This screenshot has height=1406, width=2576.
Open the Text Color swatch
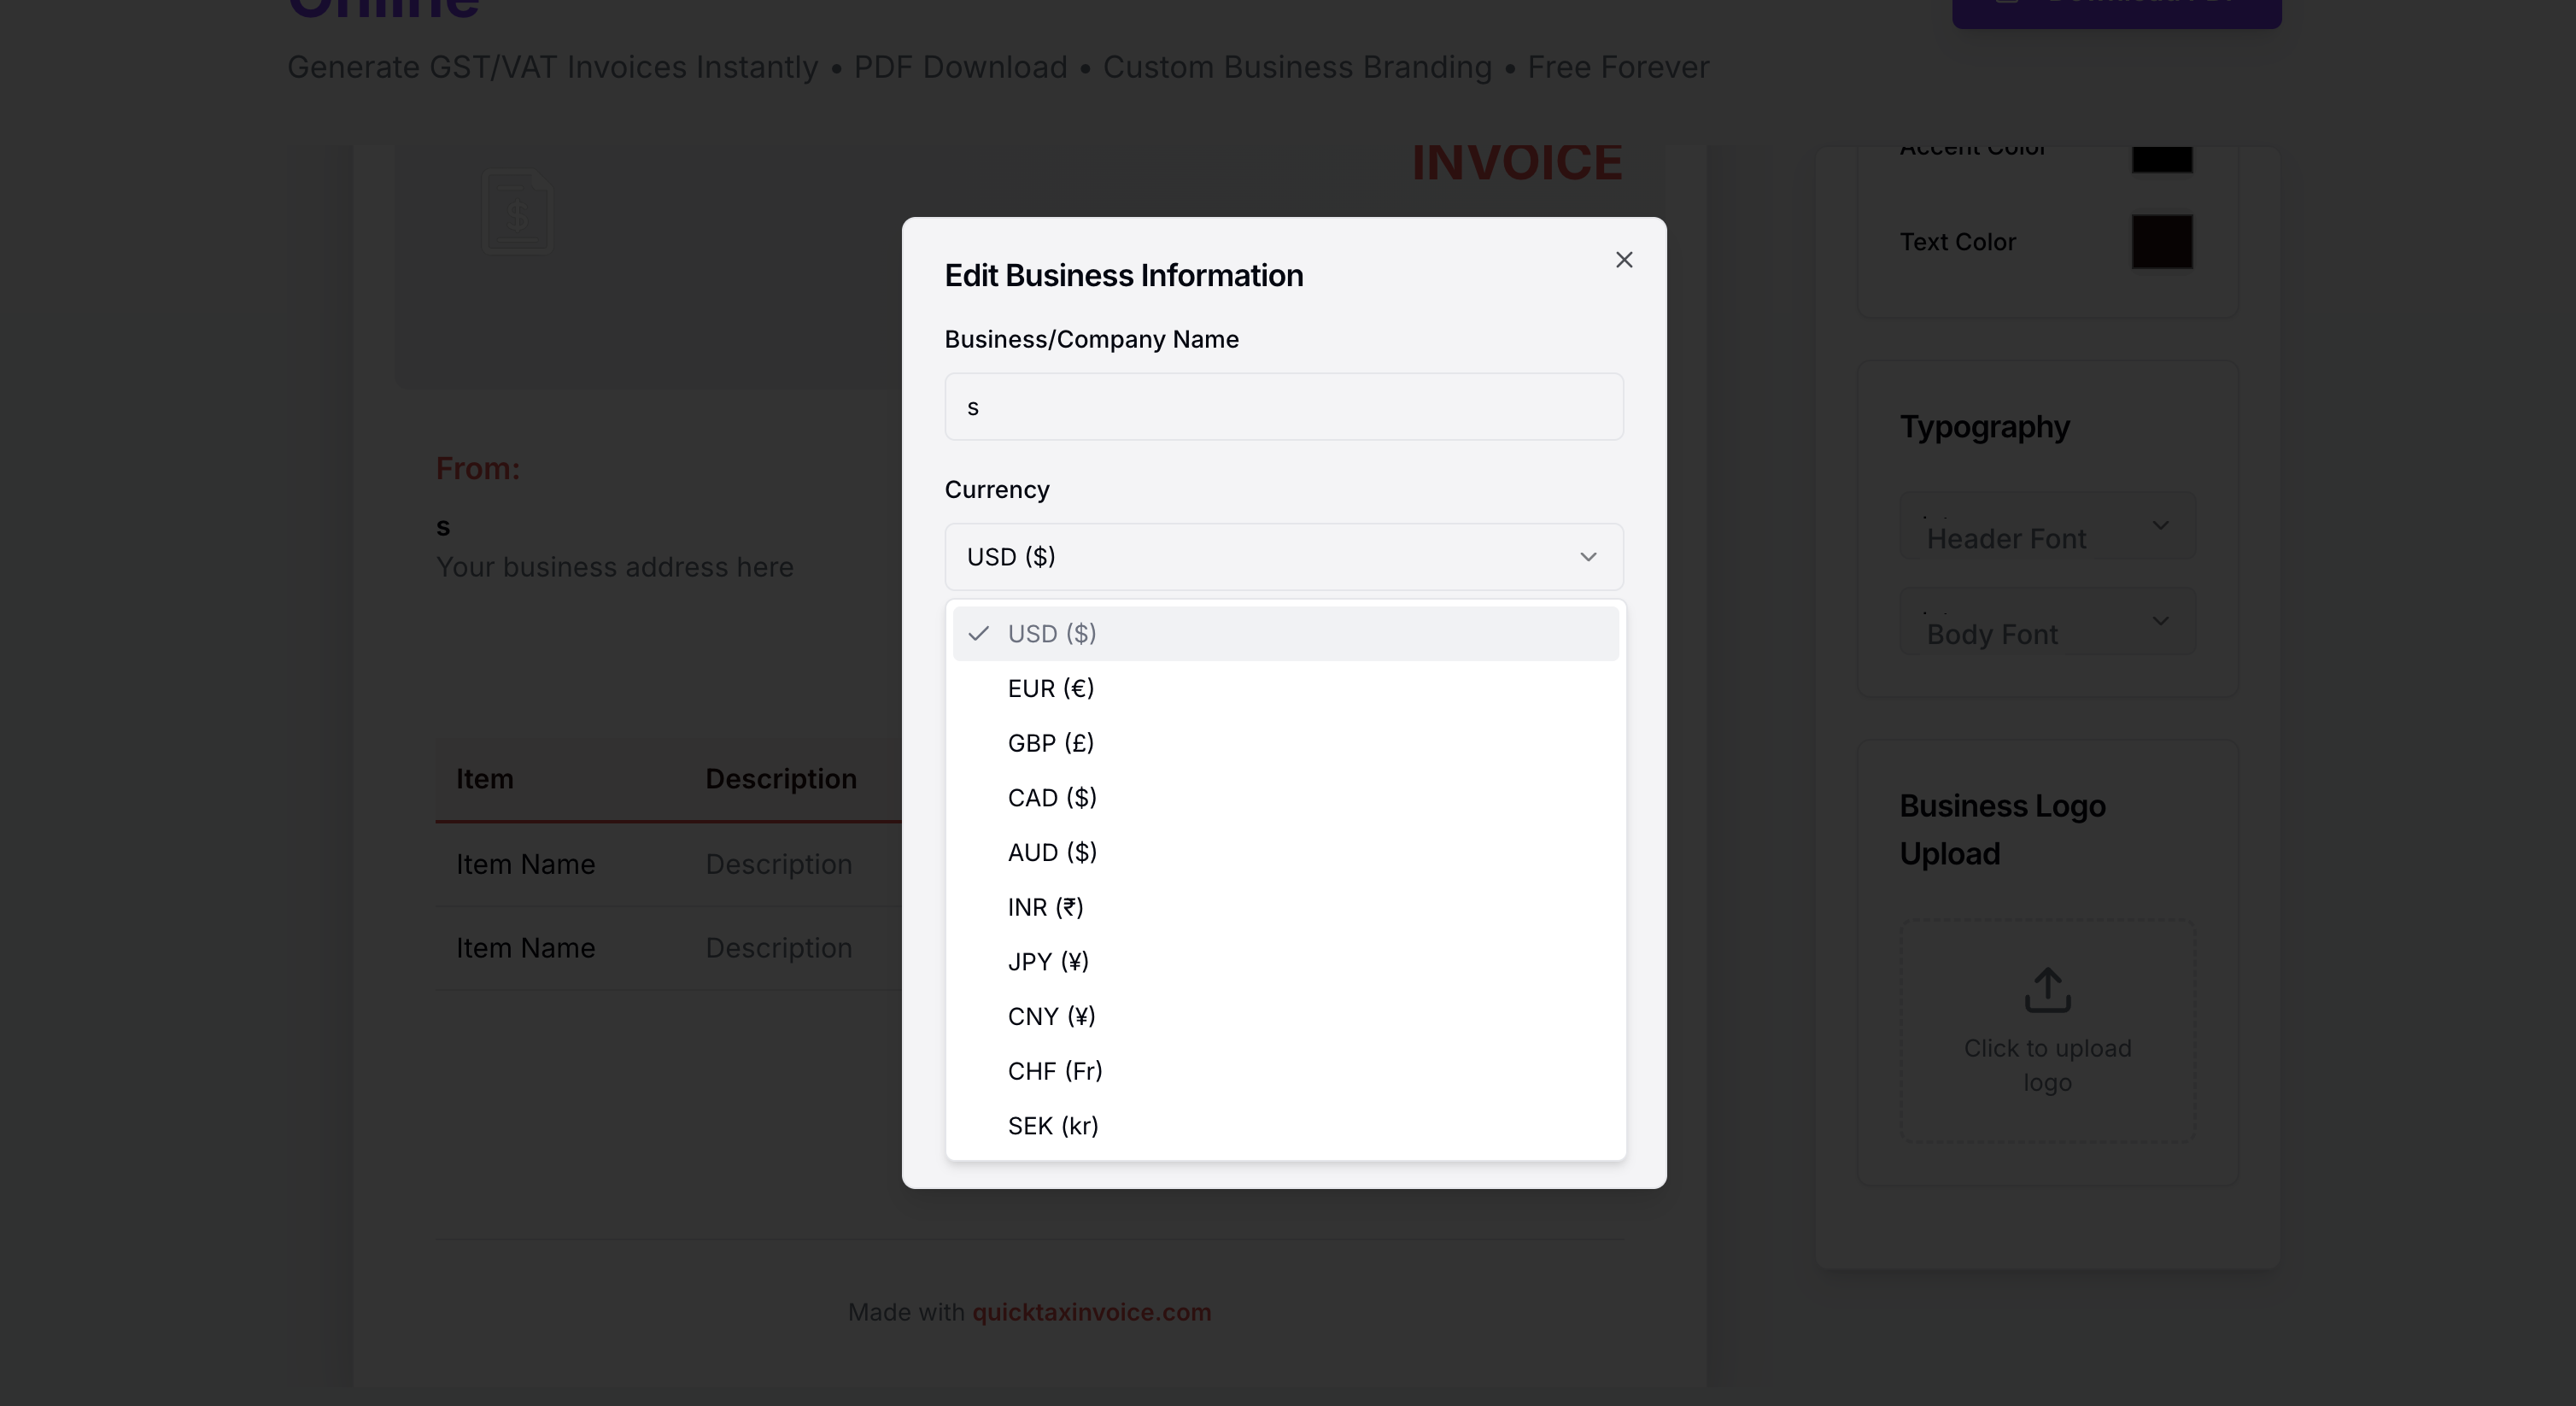[x=2162, y=242]
